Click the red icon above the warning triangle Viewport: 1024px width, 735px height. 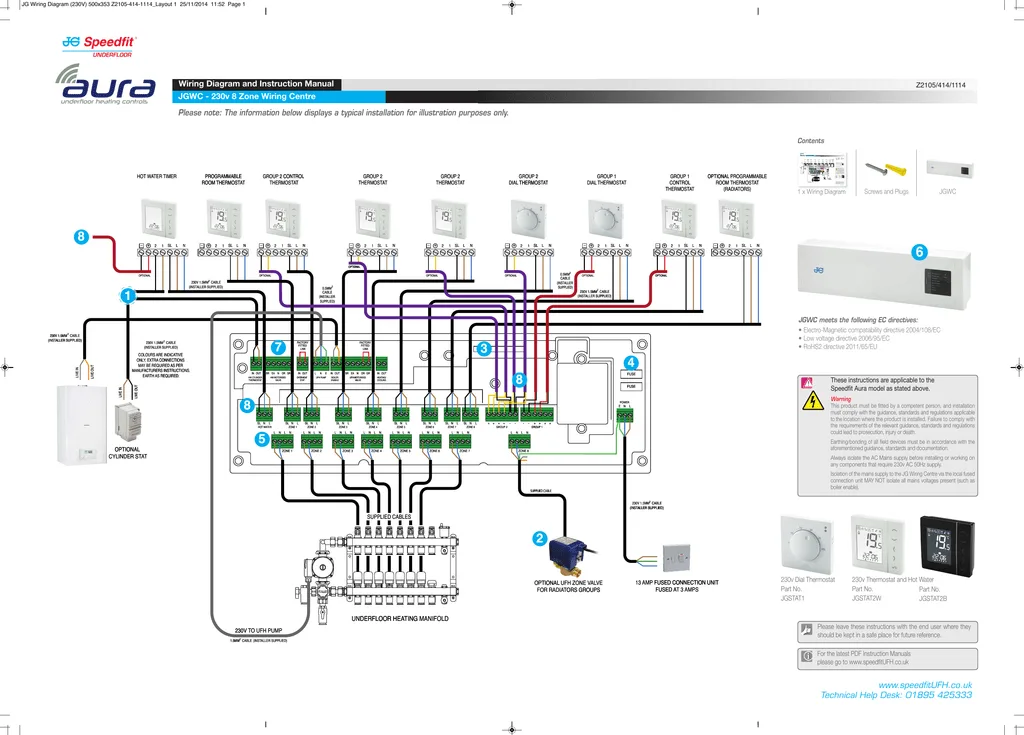click(807, 384)
